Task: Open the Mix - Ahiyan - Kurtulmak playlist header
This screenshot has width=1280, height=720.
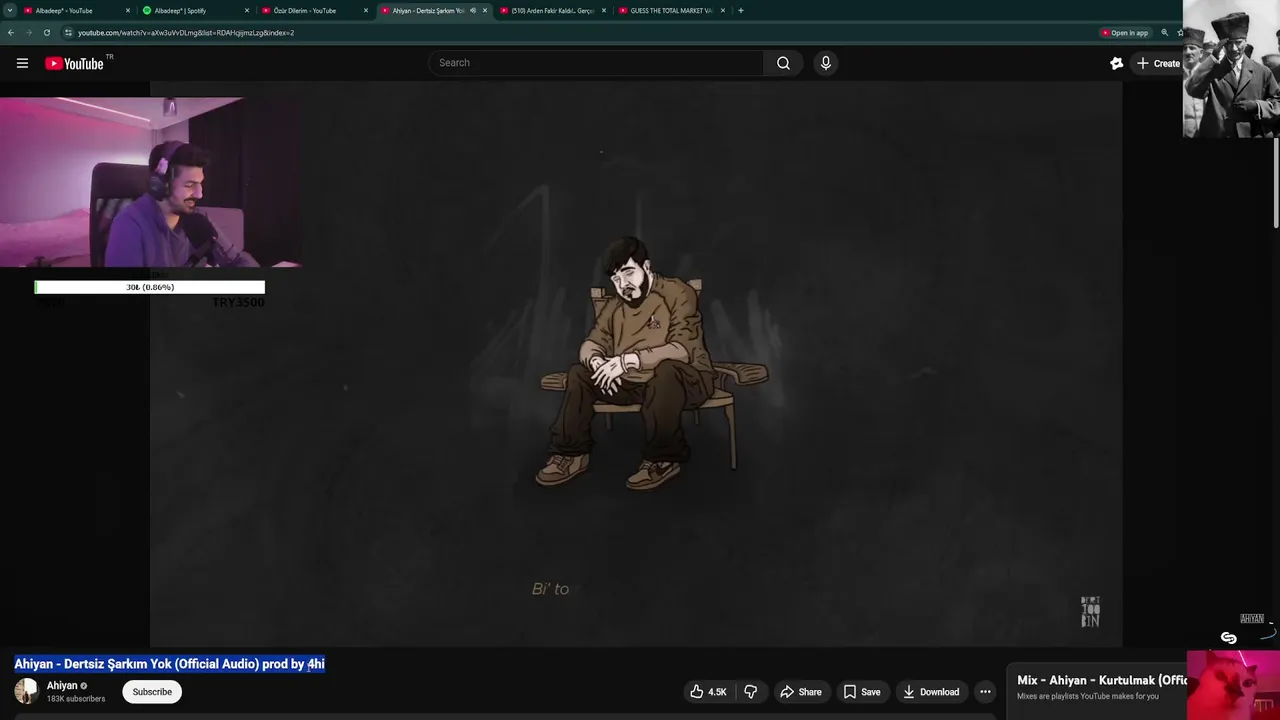Action: click(x=1101, y=680)
